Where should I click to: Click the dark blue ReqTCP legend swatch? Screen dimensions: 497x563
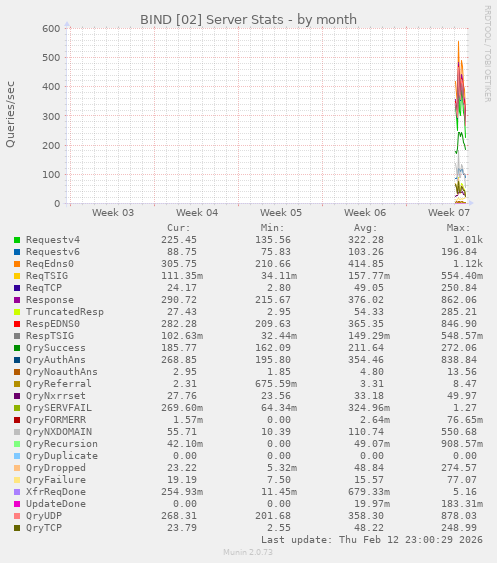click(x=17, y=288)
